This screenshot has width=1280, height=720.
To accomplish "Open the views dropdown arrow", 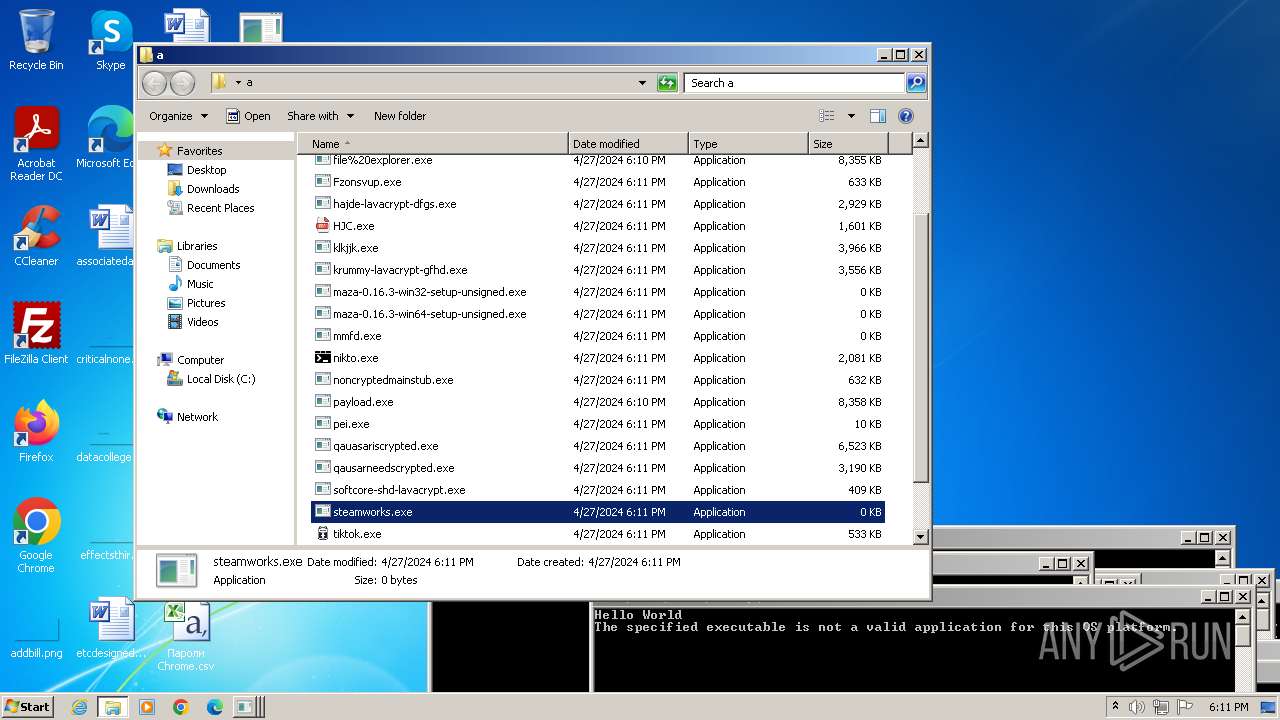I will click(851, 116).
